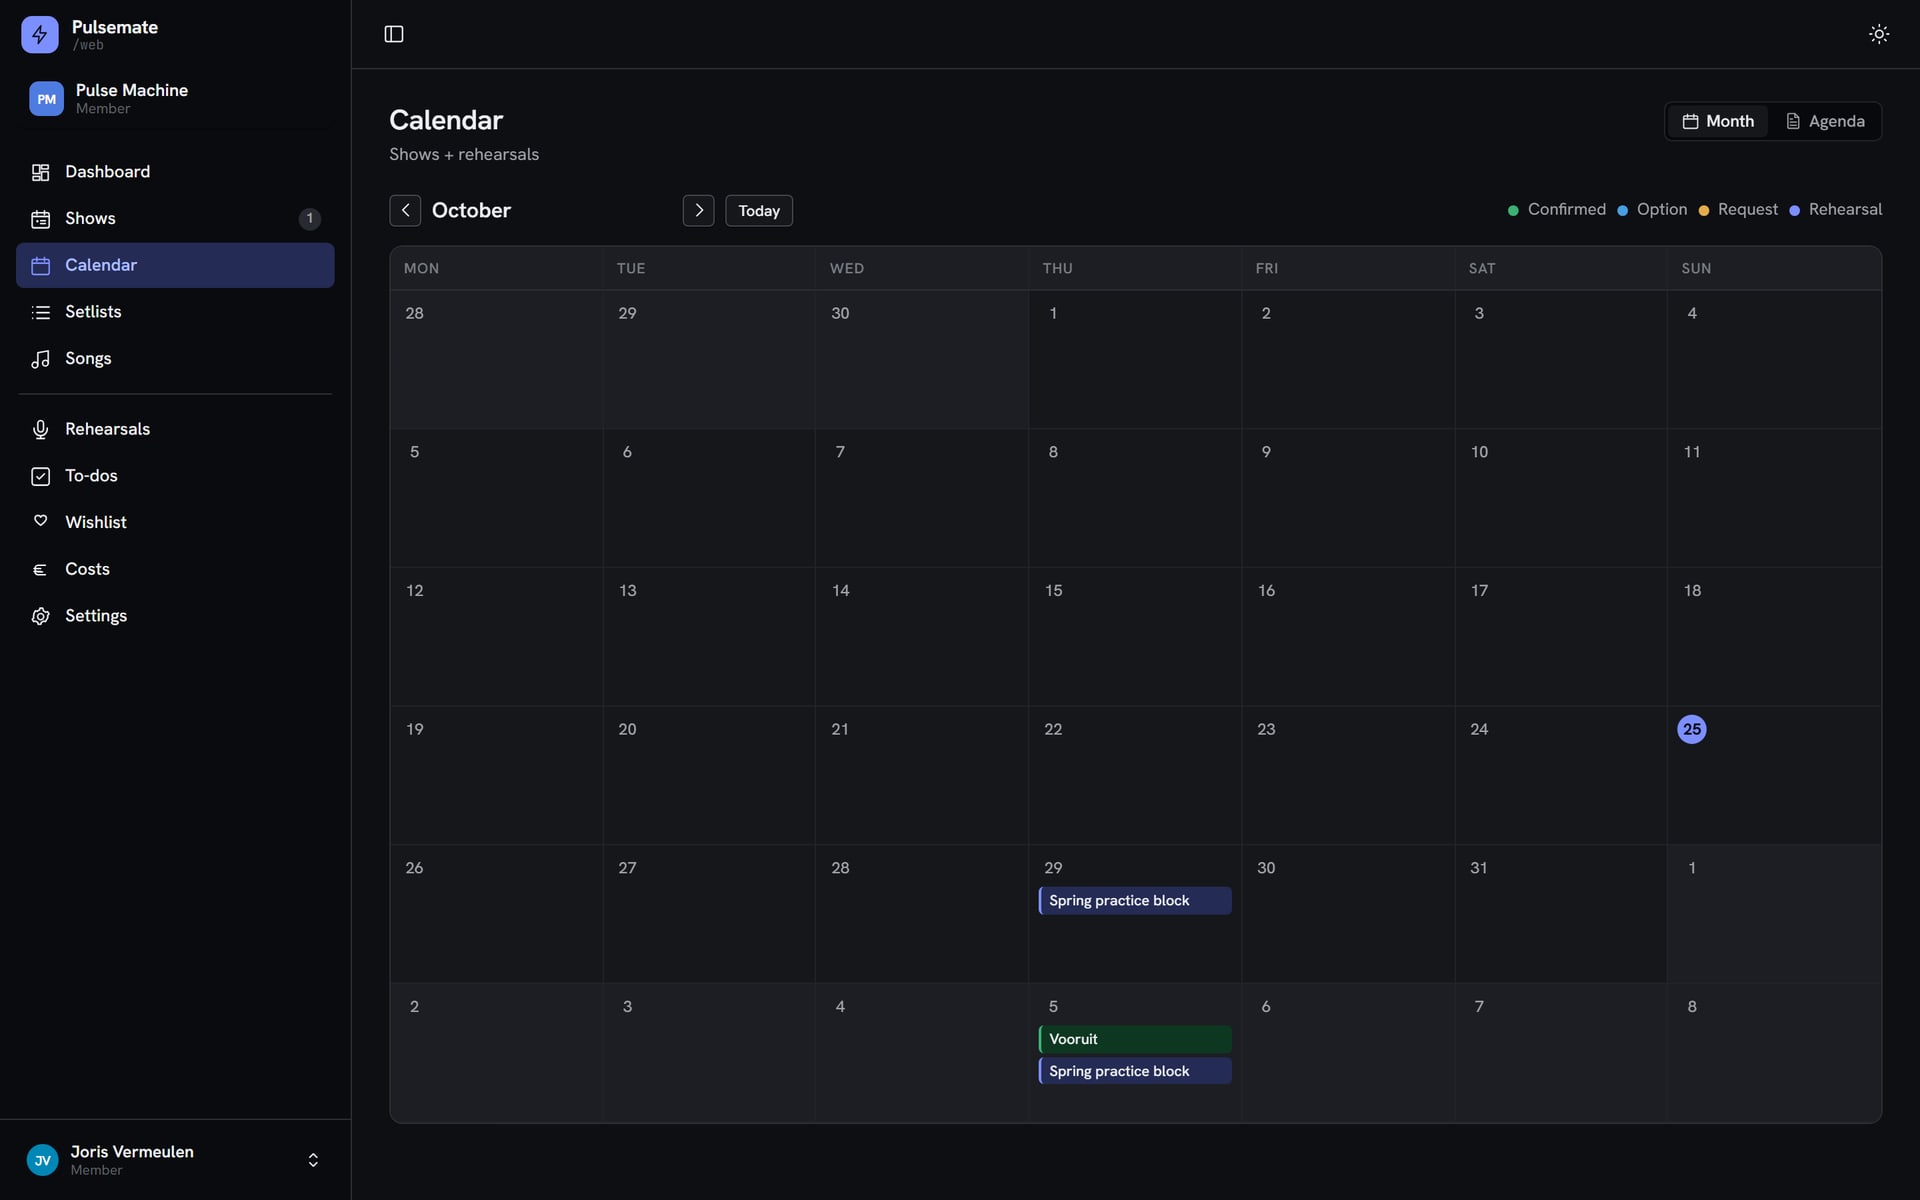1920x1200 pixels.
Task: Open the Setlists section
Action: click(x=175, y=312)
